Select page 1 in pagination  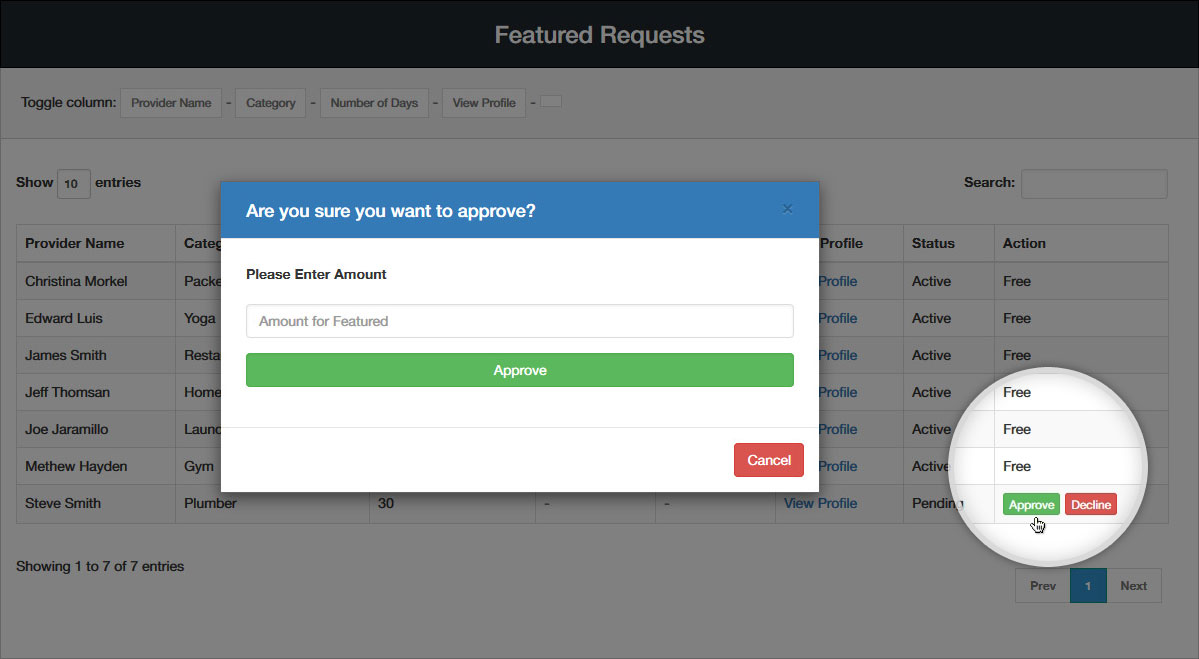[1088, 586]
